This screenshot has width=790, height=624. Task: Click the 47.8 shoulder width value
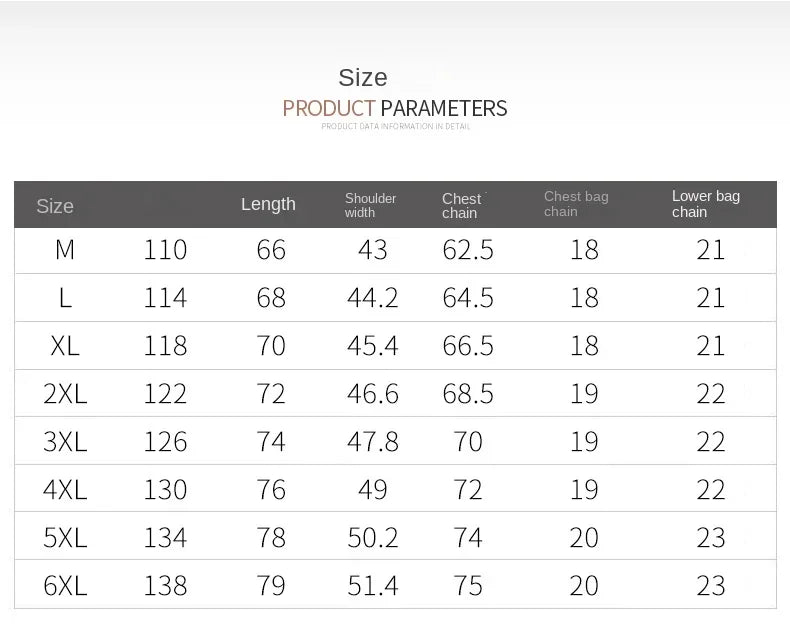(372, 442)
